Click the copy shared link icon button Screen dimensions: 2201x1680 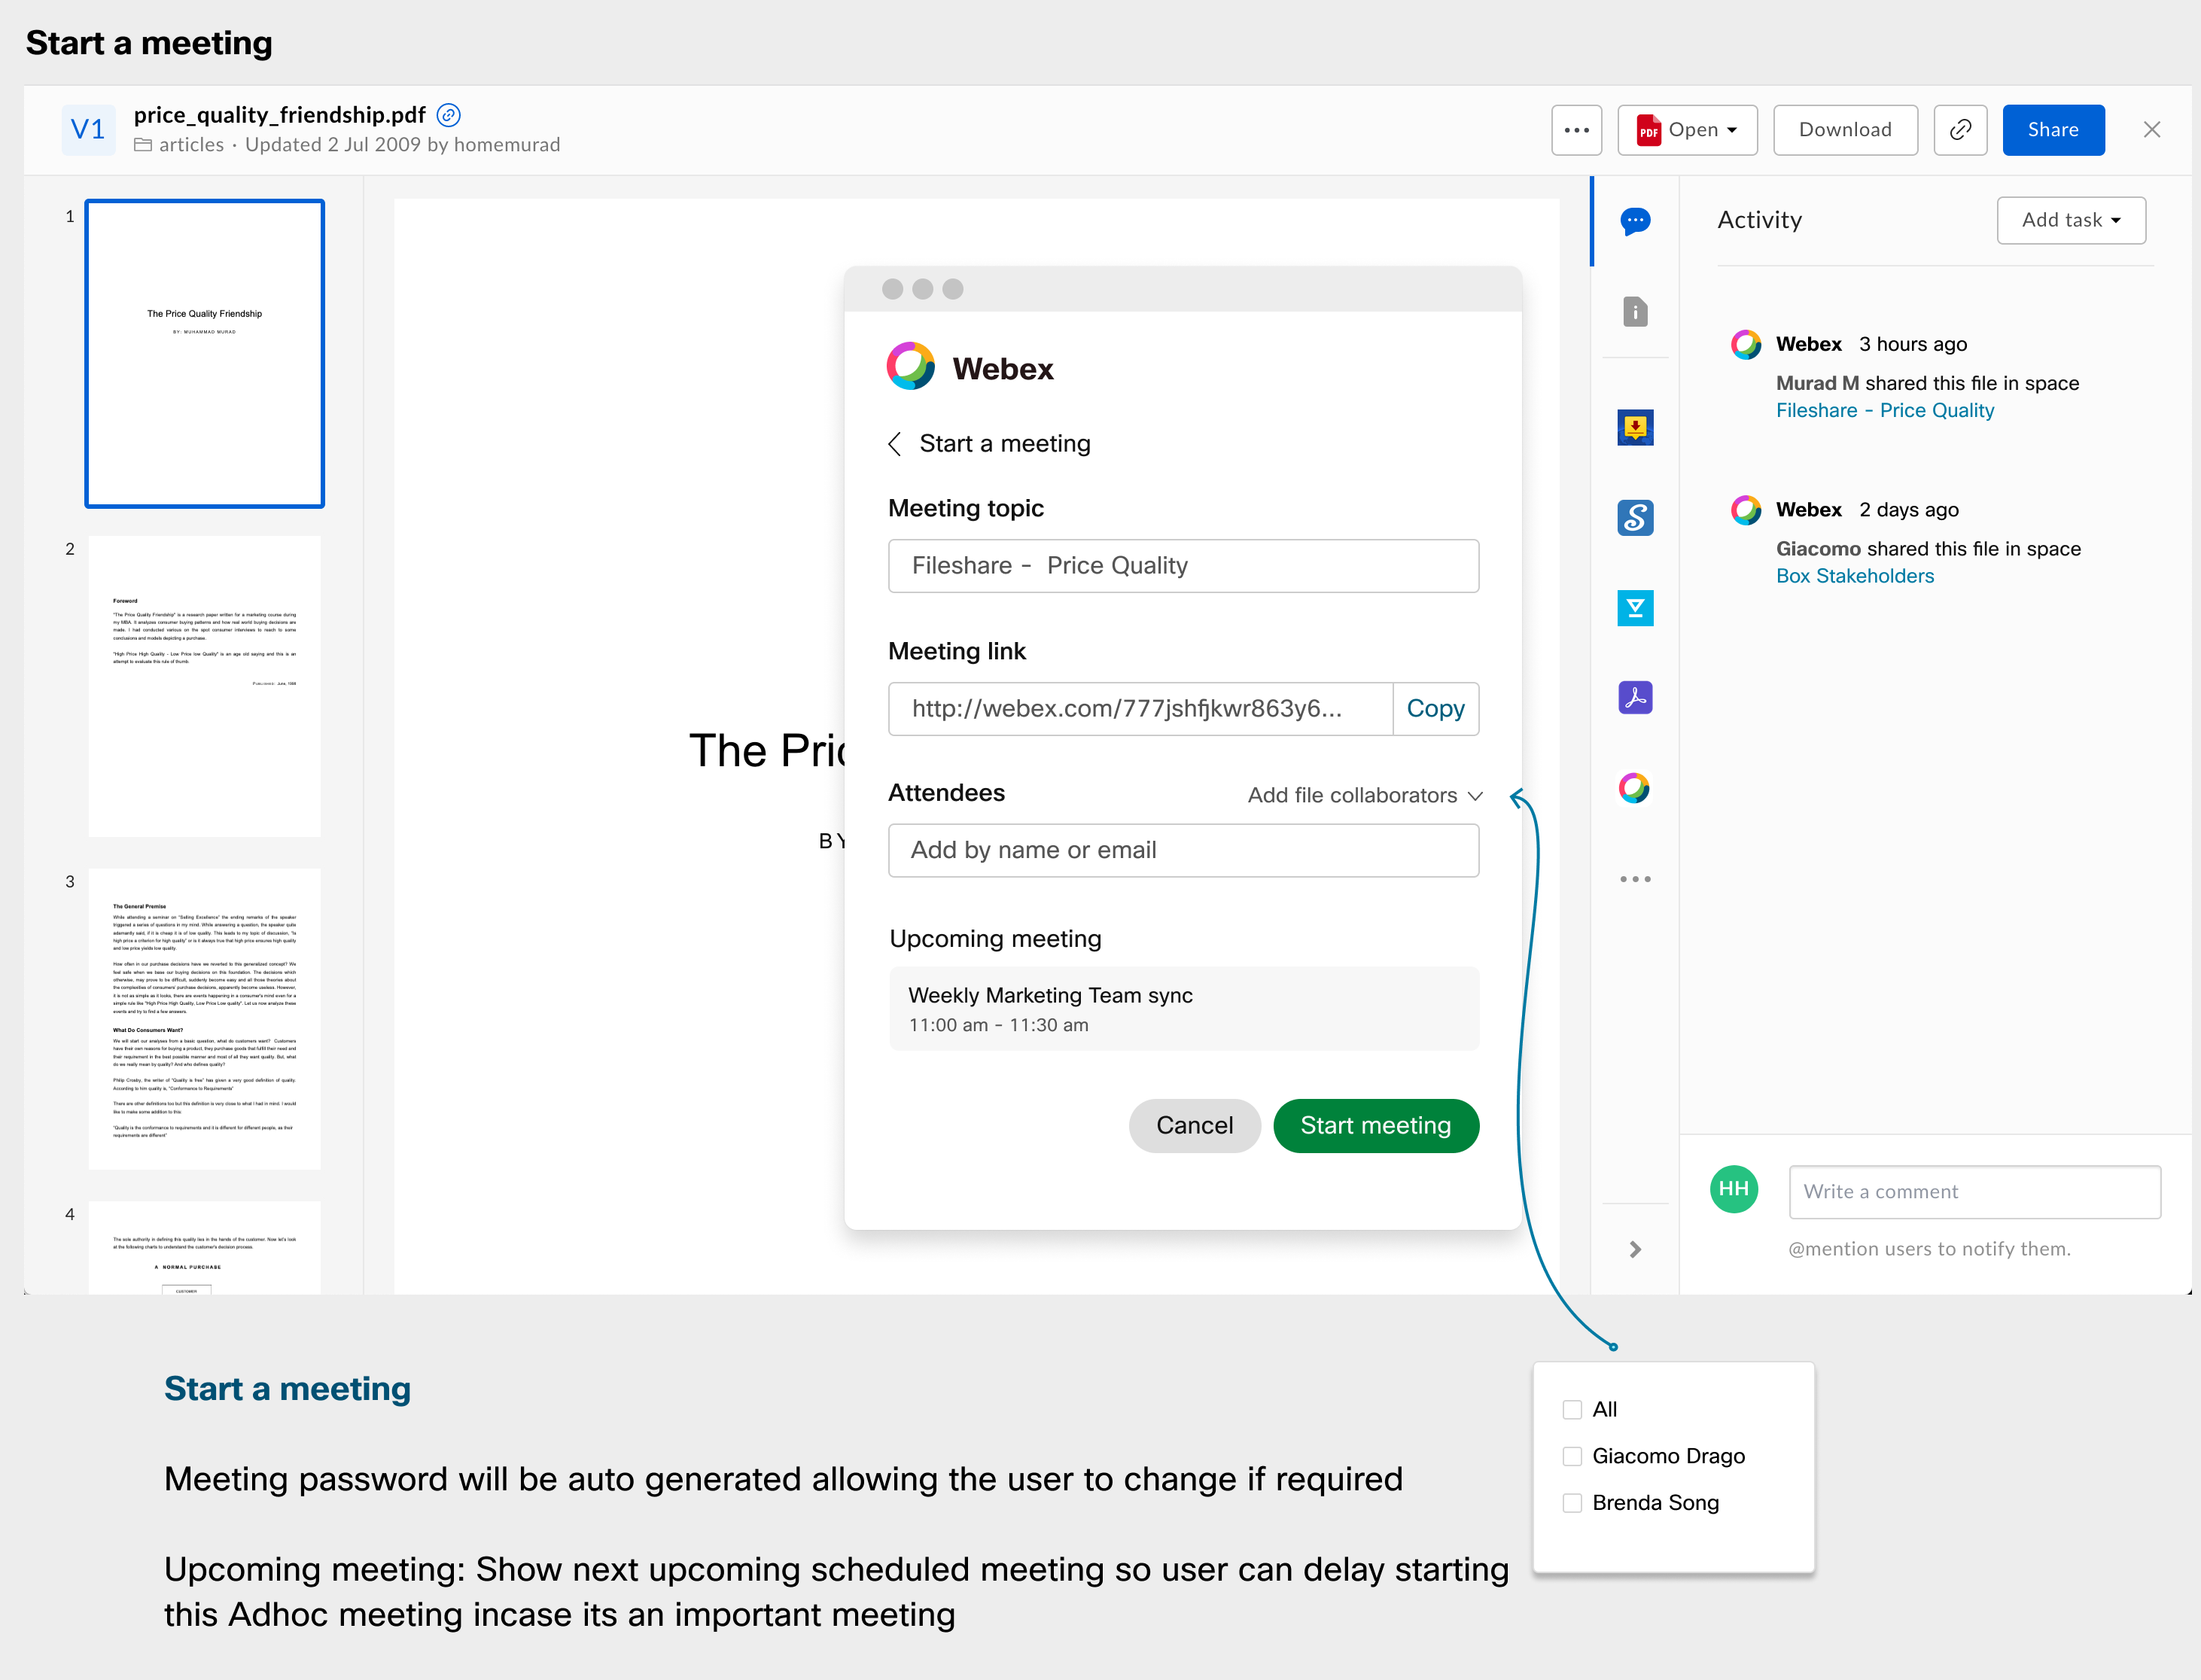tap(1960, 130)
